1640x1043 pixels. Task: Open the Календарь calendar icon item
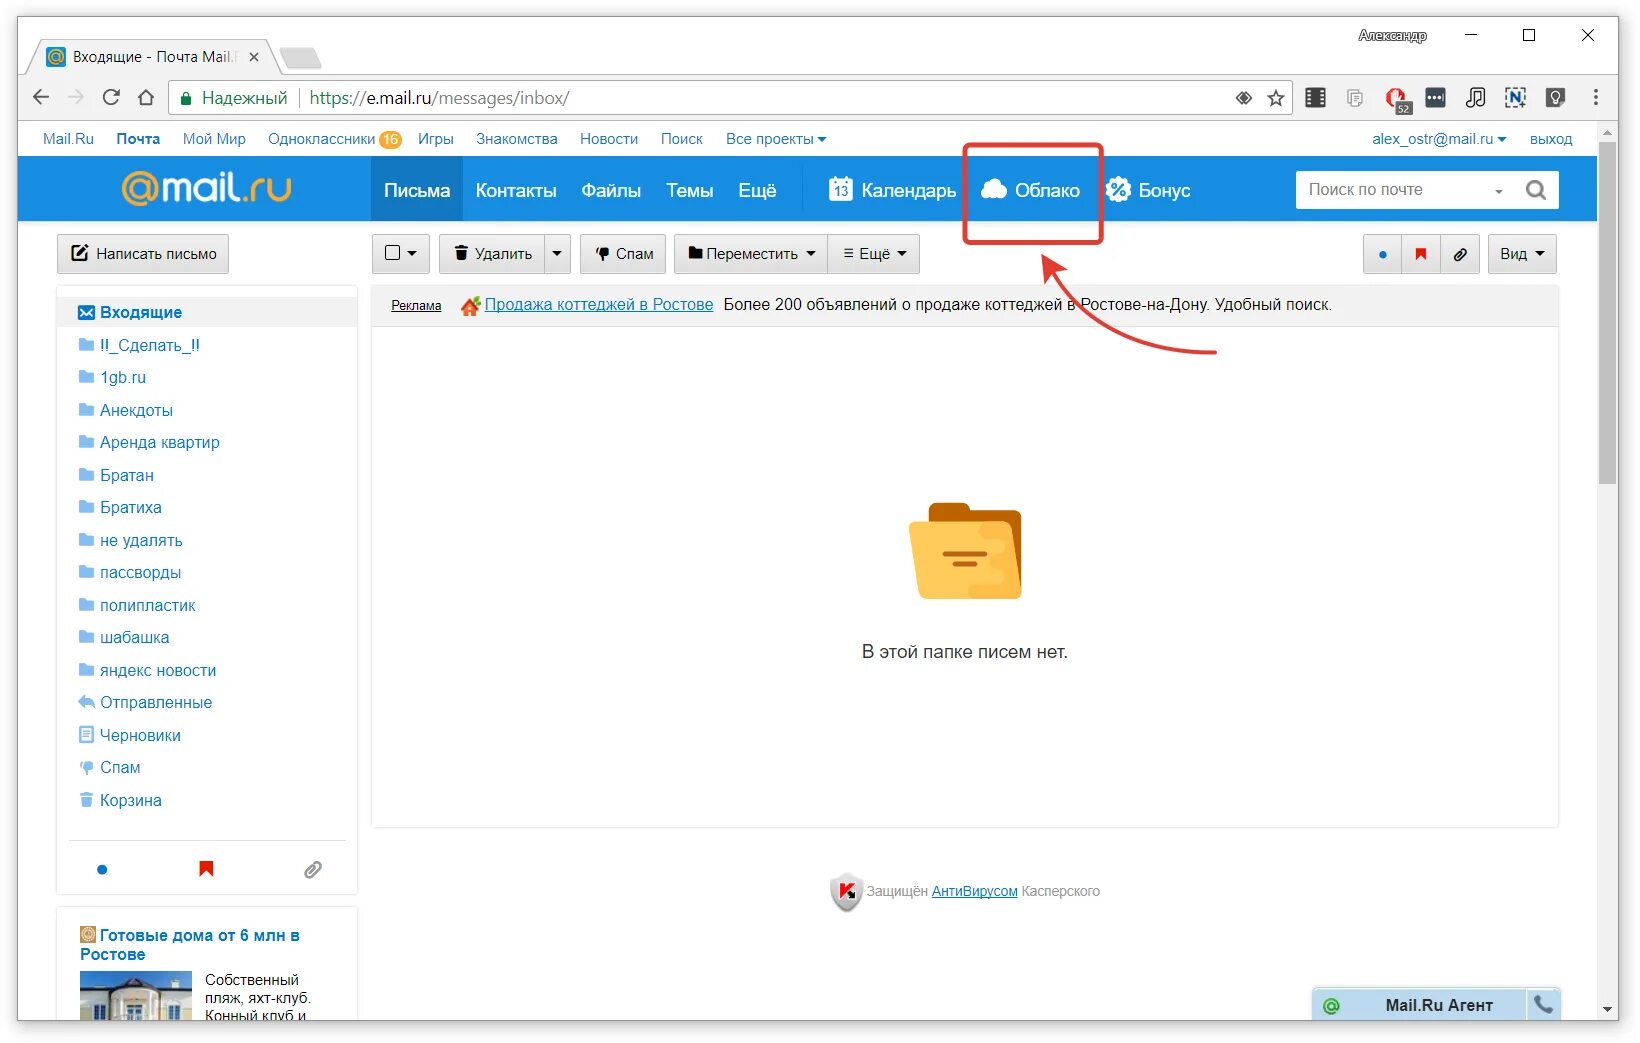(x=891, y=190)
